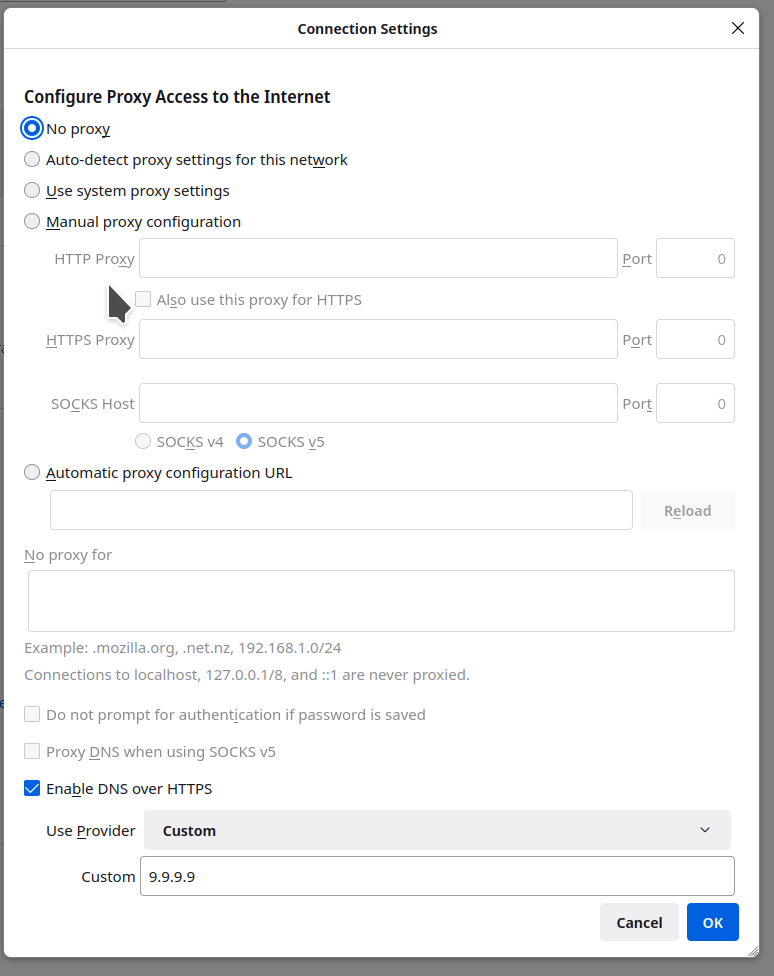774x976 pixels.
Task: Toggle Proxy DNS when using SOCKS v5
Action: [x=33, y=751]
